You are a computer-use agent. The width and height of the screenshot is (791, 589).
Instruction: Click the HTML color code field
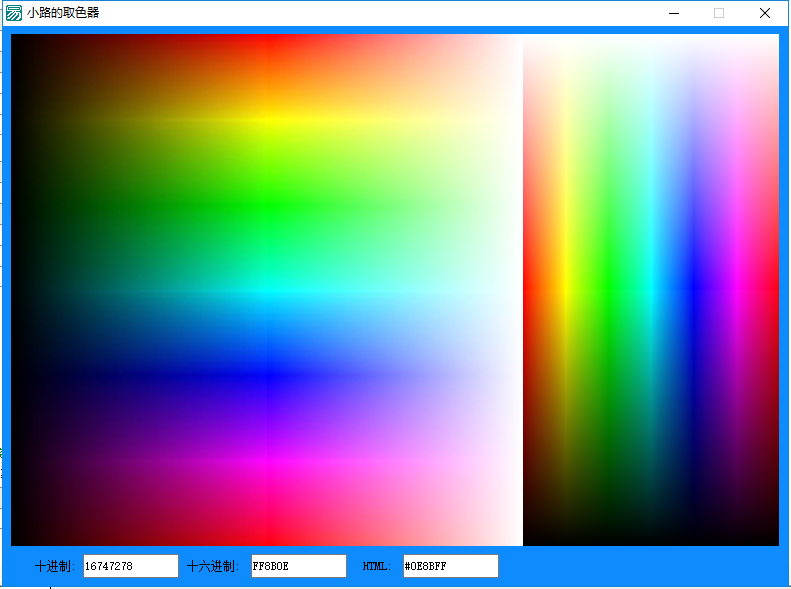(450, 566)
